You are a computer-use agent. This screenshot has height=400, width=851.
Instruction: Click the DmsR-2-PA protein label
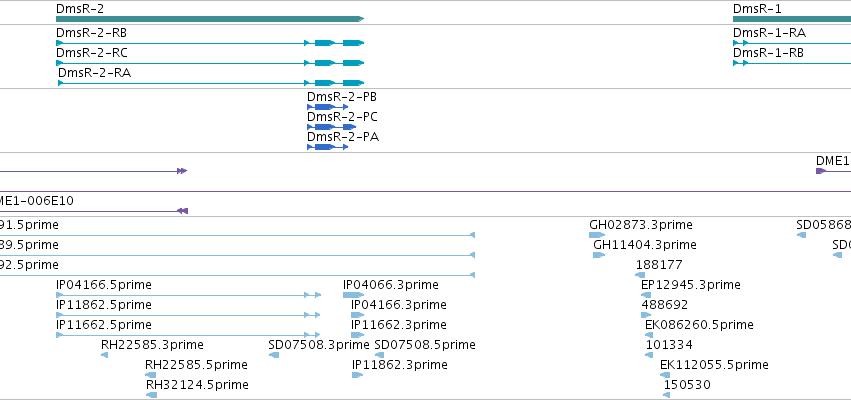click(x=343, y=137)
